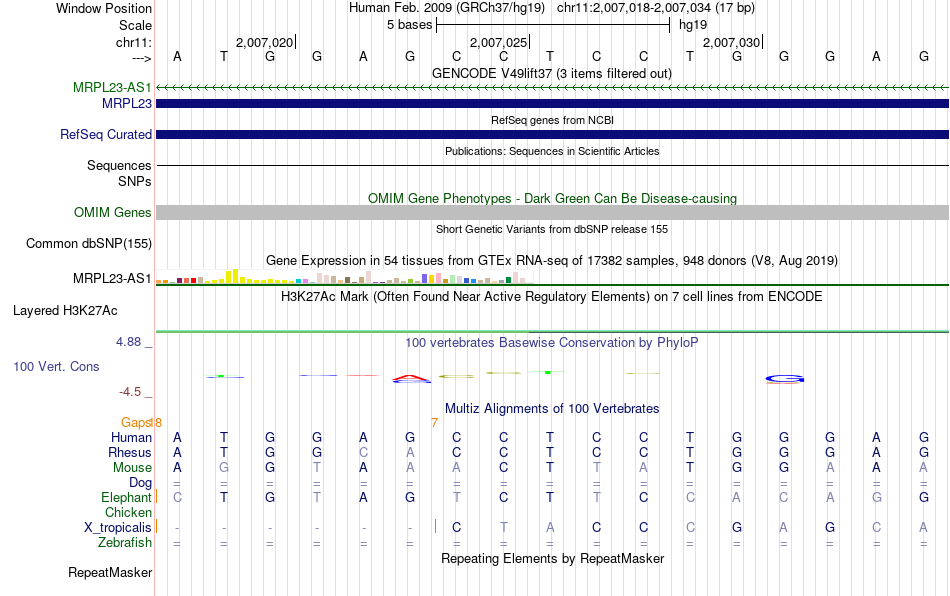Click the Mouse alignment row label

(132, 468)
